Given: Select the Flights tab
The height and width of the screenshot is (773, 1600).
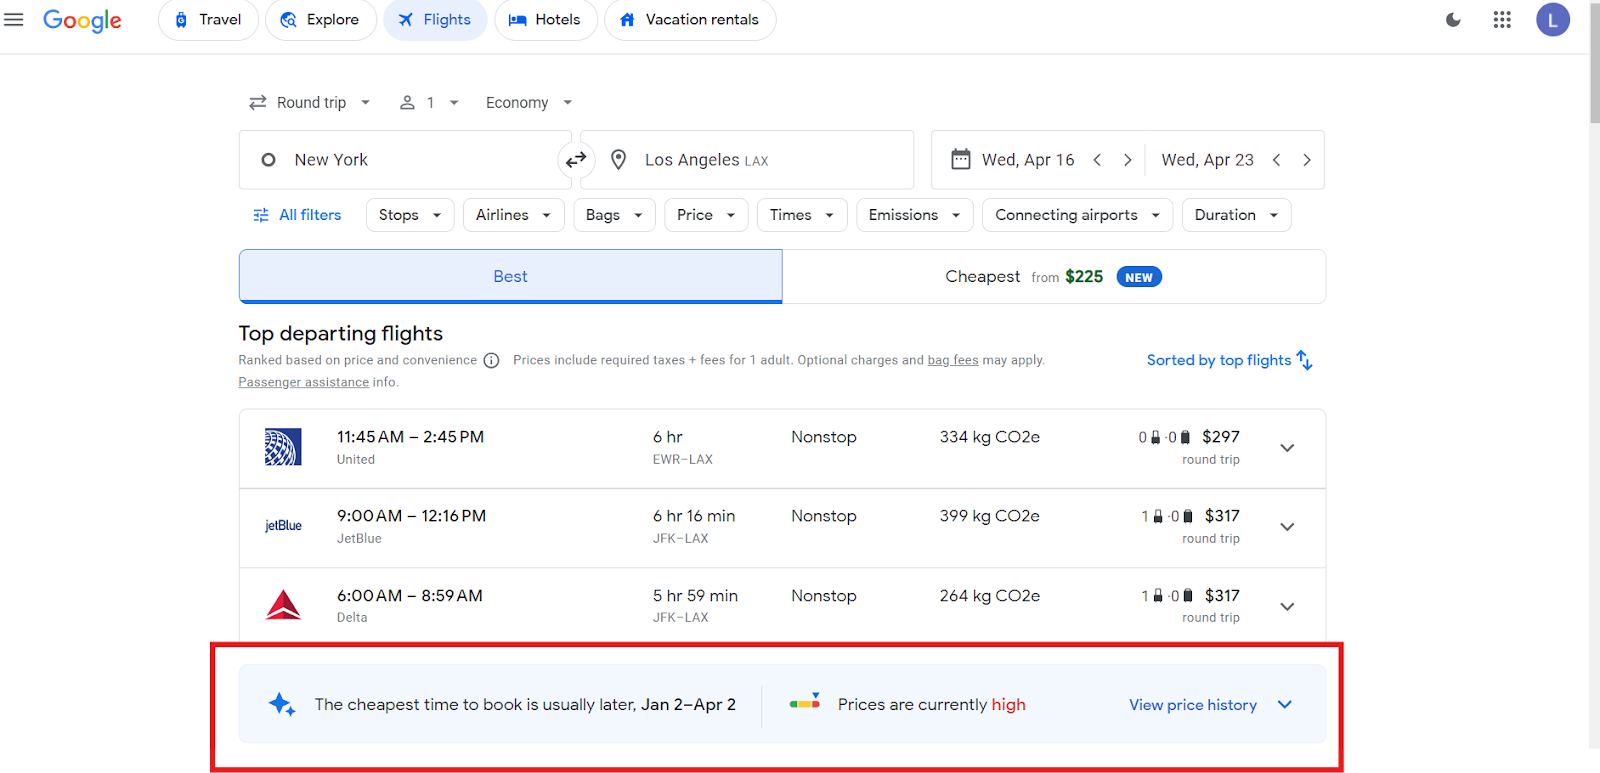Looking at the screenshot, I should 435,20.
